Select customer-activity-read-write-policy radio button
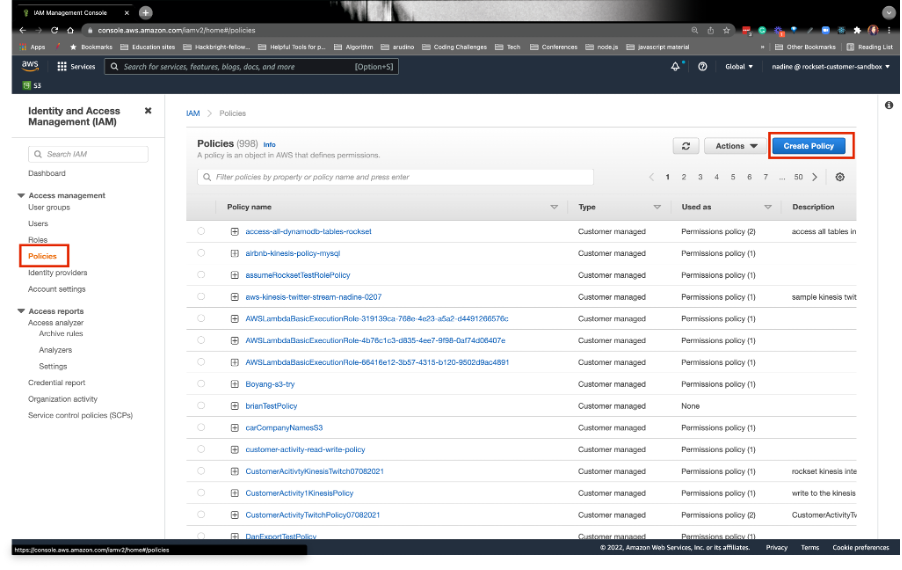Viewport: 902px width, 570px height. coord(201,449)
